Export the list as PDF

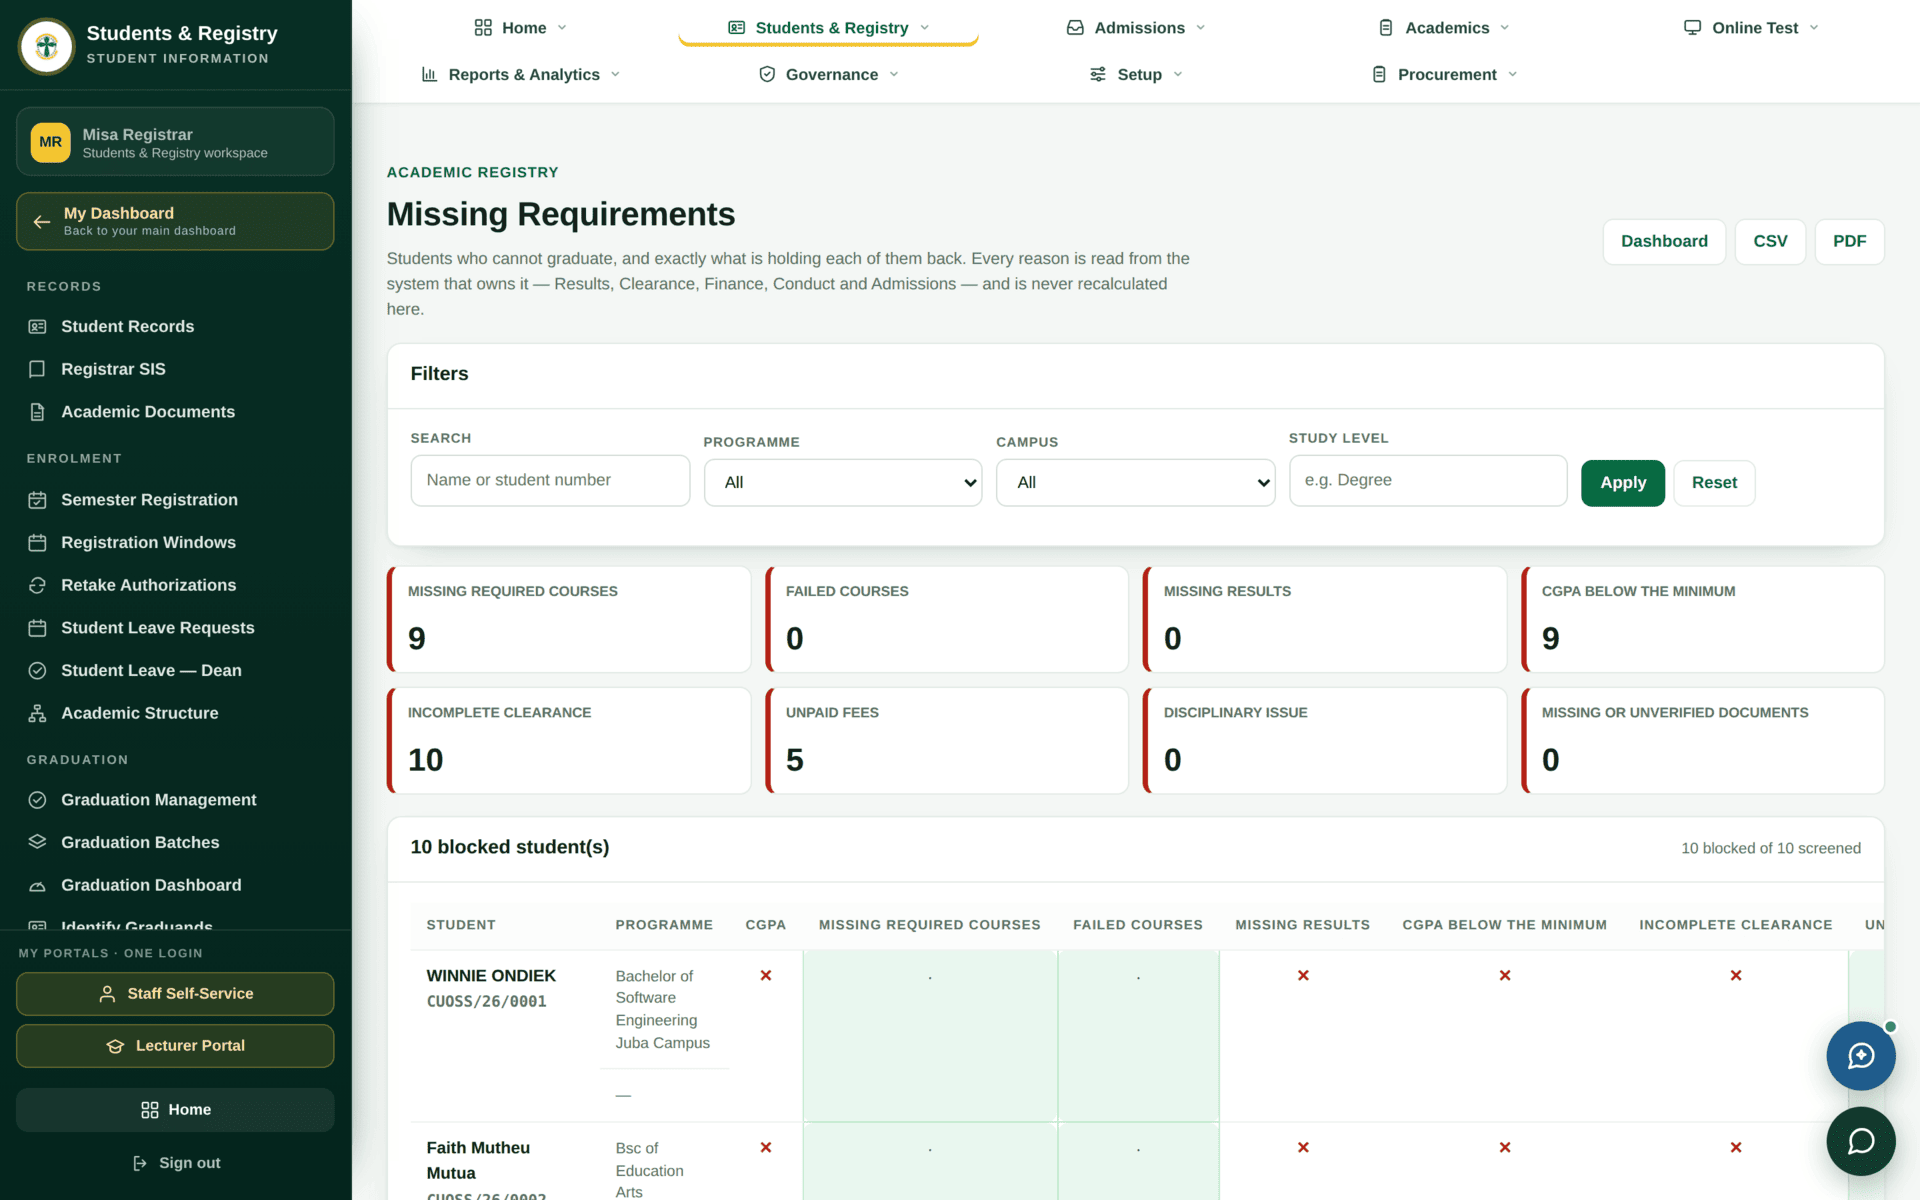tap(1849, 242)
